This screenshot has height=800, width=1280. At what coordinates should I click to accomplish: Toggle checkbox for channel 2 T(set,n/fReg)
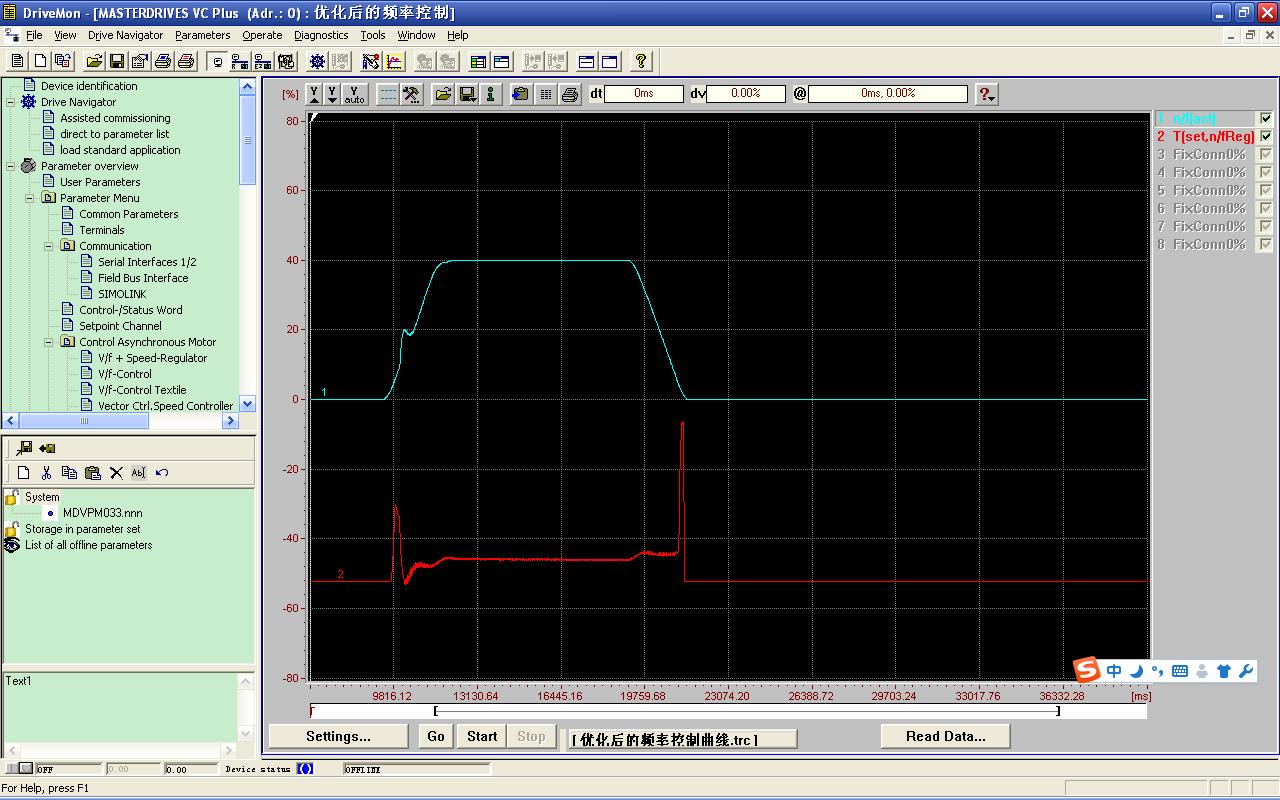point(1266,137)
